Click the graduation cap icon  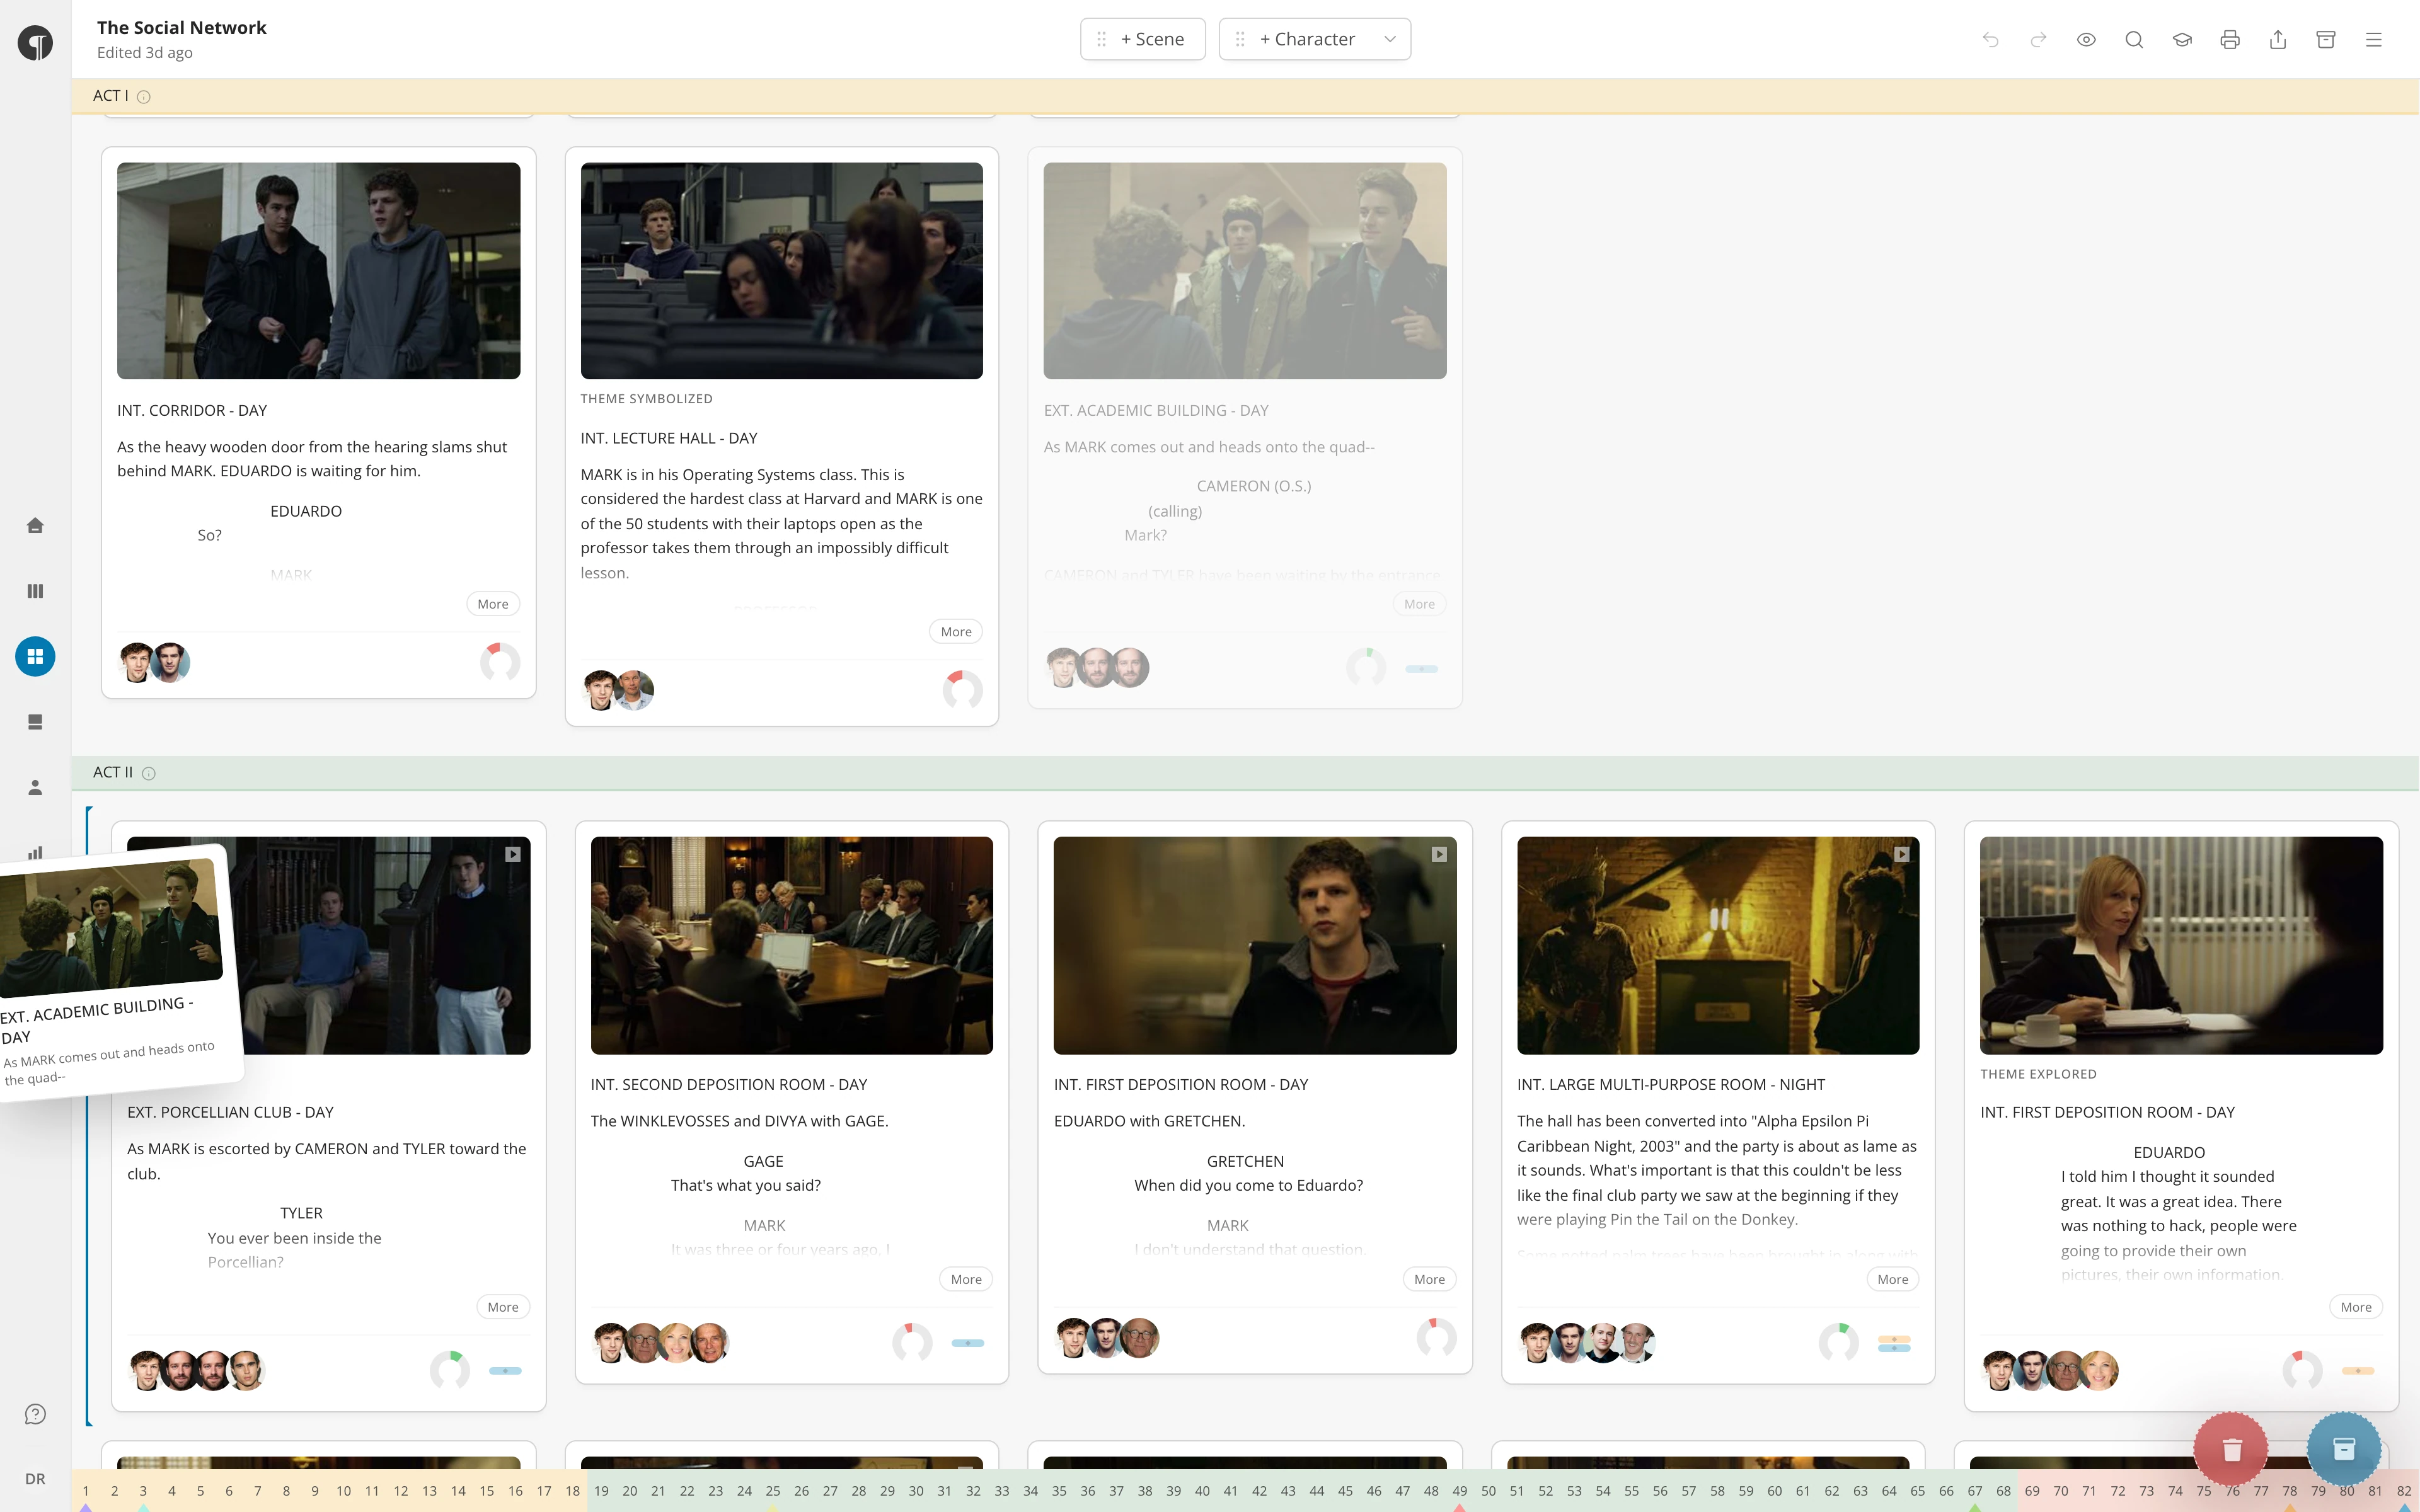tap(2182, 40)
